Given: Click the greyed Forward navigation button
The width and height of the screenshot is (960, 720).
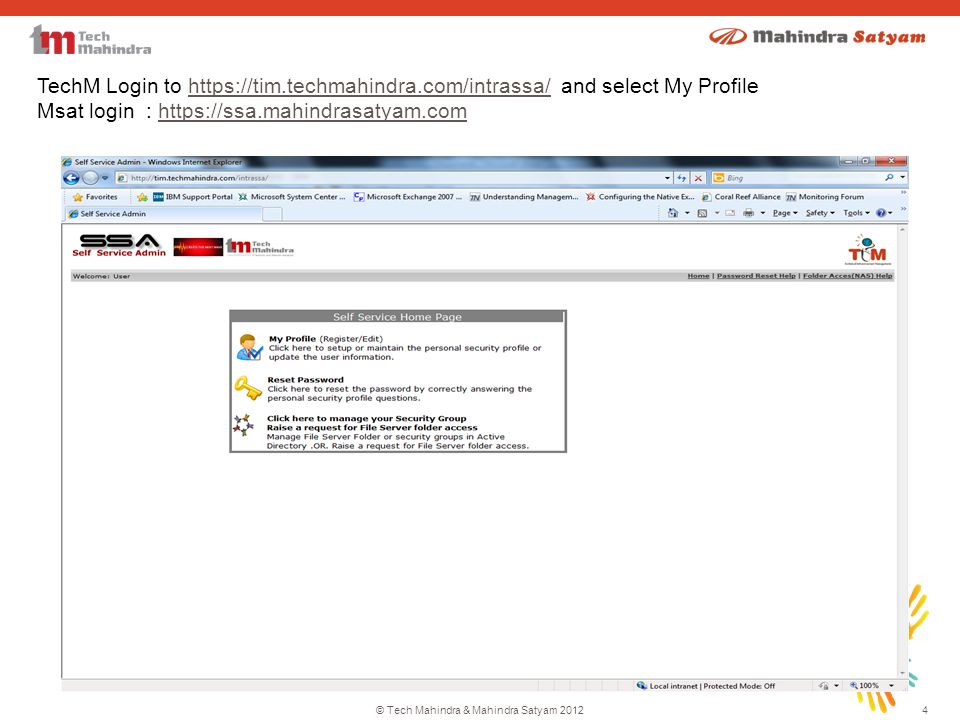Looking at the screenshot, I should point(90,178).
